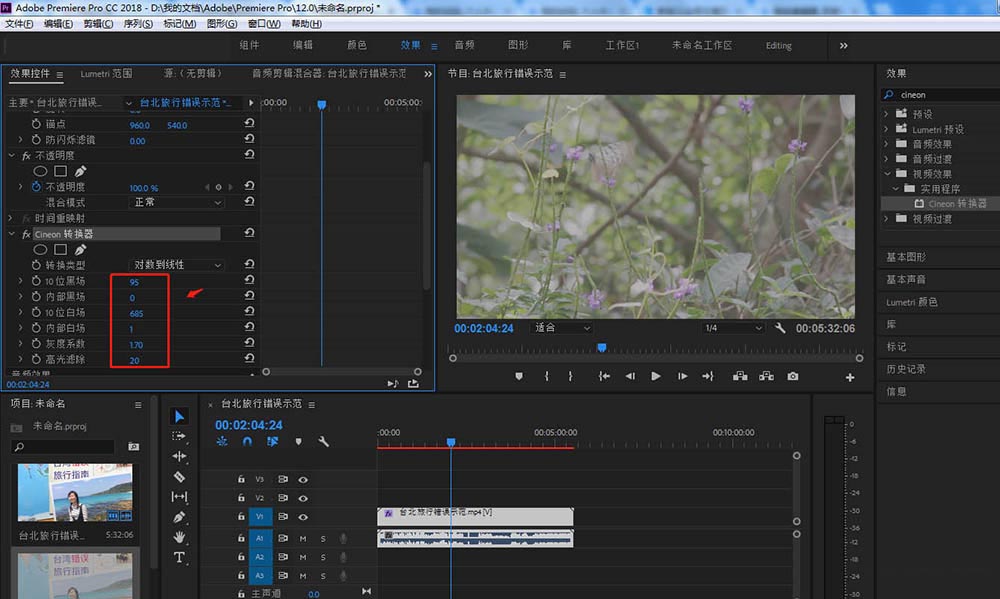Open the Lumetri 颜色 panel
1000x599 pixels.
click(912, 302)
